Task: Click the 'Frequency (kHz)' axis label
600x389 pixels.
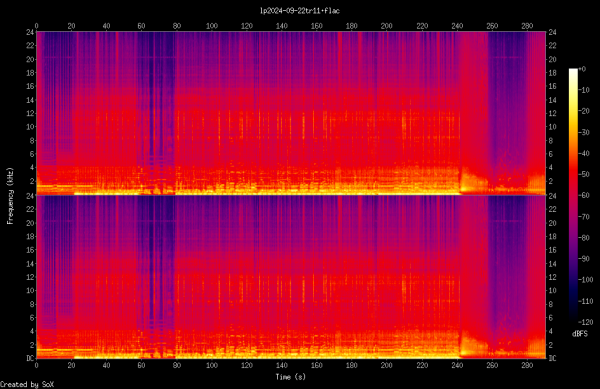Action: tap(10, 196)
